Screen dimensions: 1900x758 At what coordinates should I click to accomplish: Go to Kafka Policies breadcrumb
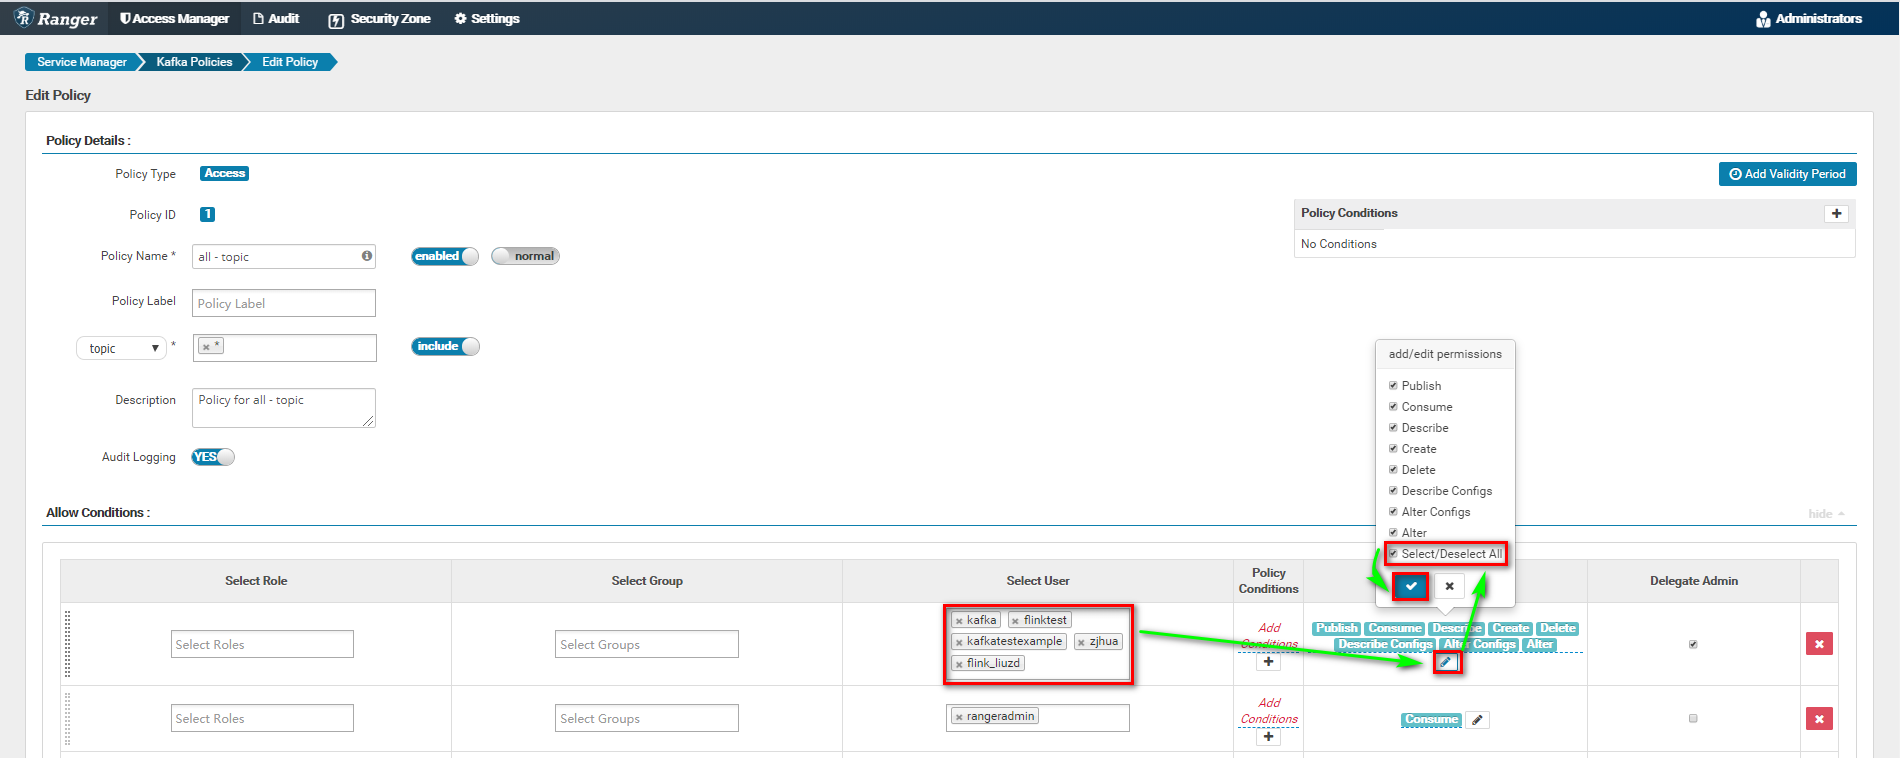coord(194,62)
